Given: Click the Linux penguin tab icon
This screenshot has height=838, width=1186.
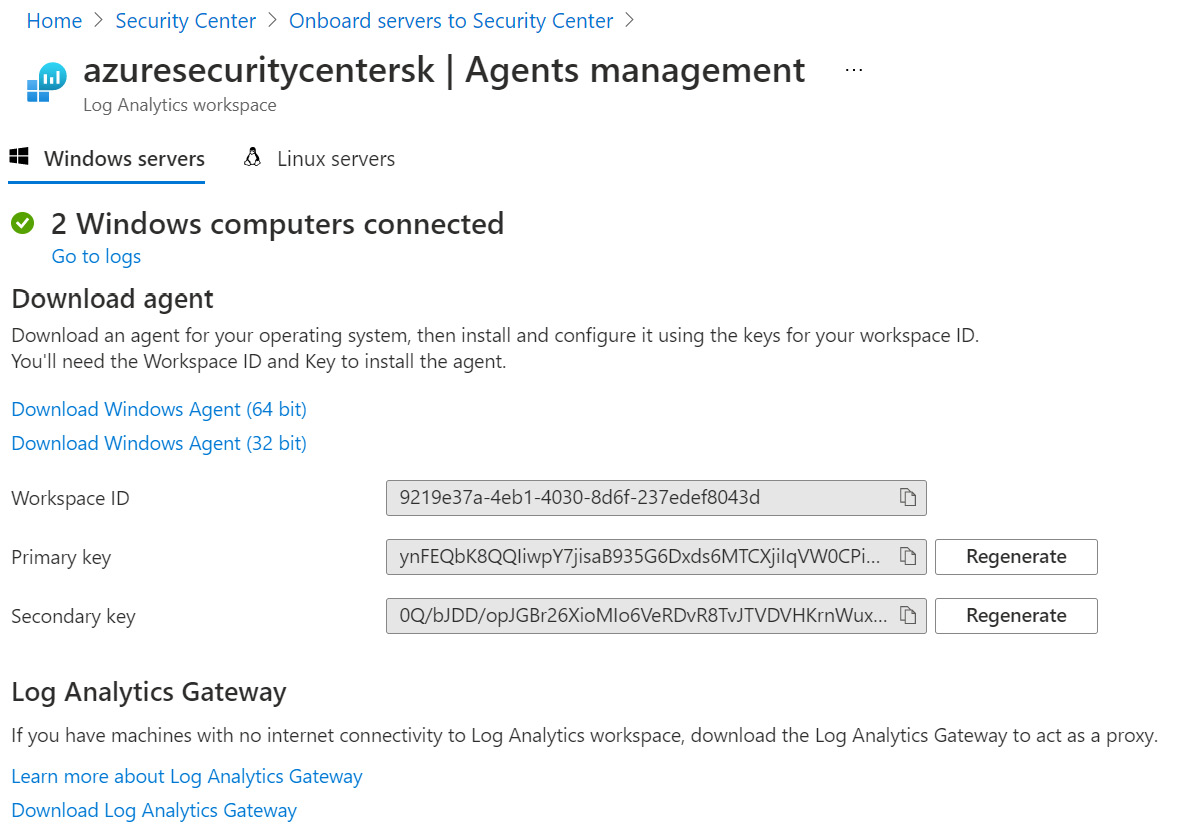Looking at the screenshot, I should 252,157.
